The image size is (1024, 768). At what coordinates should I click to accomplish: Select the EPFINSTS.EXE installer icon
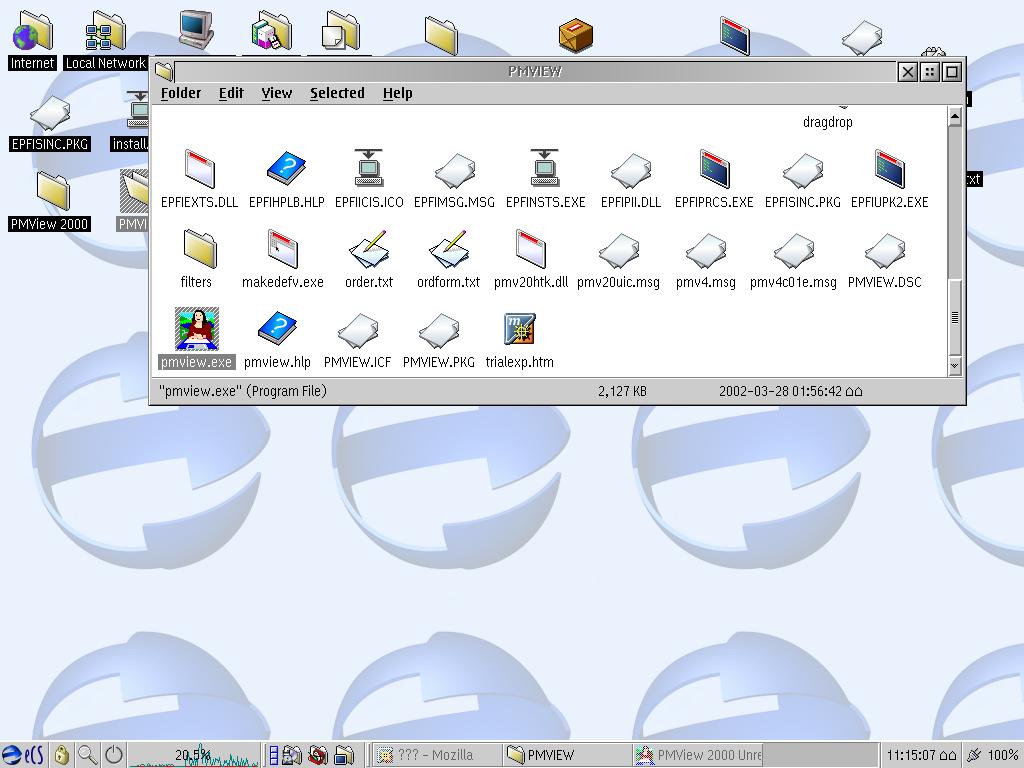(545, 169)
